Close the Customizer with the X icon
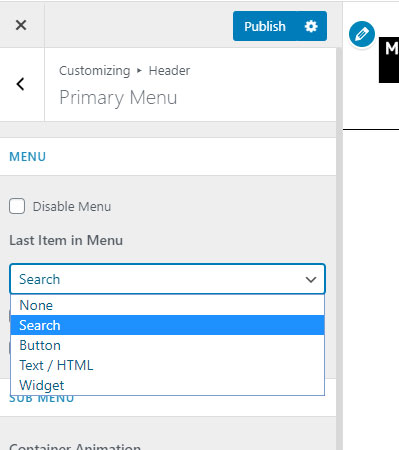The image size is (399, 450). click(21, 25)
